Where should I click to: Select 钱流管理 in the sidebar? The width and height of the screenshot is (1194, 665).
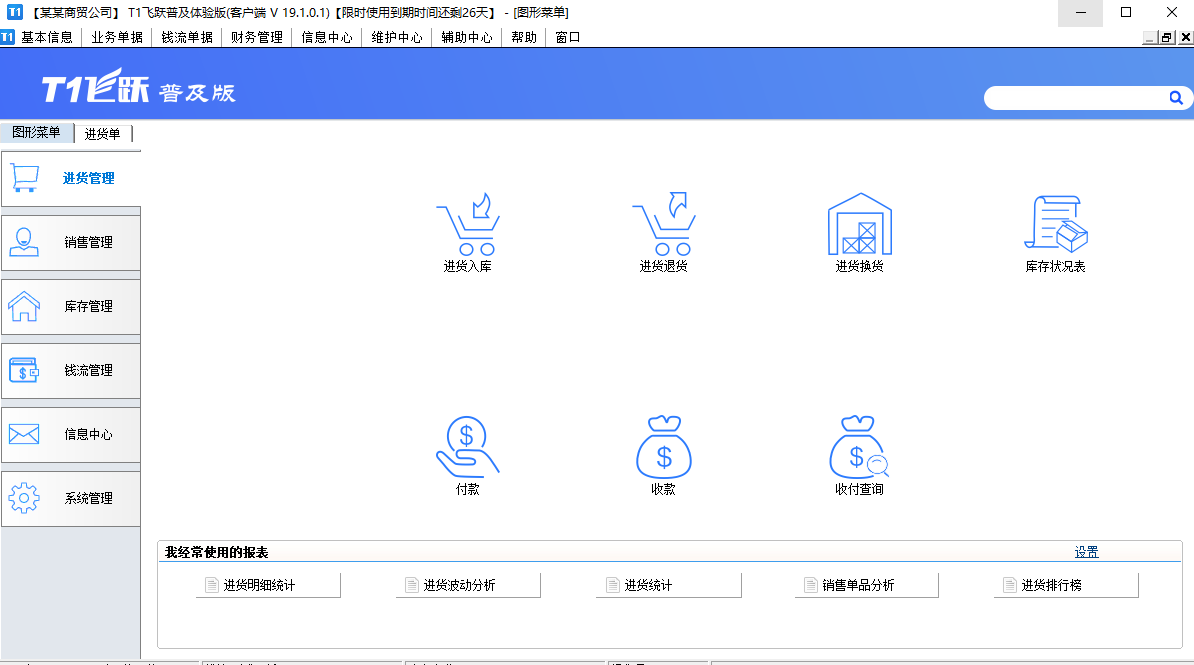pyautogui.click(x=71, y=370)
